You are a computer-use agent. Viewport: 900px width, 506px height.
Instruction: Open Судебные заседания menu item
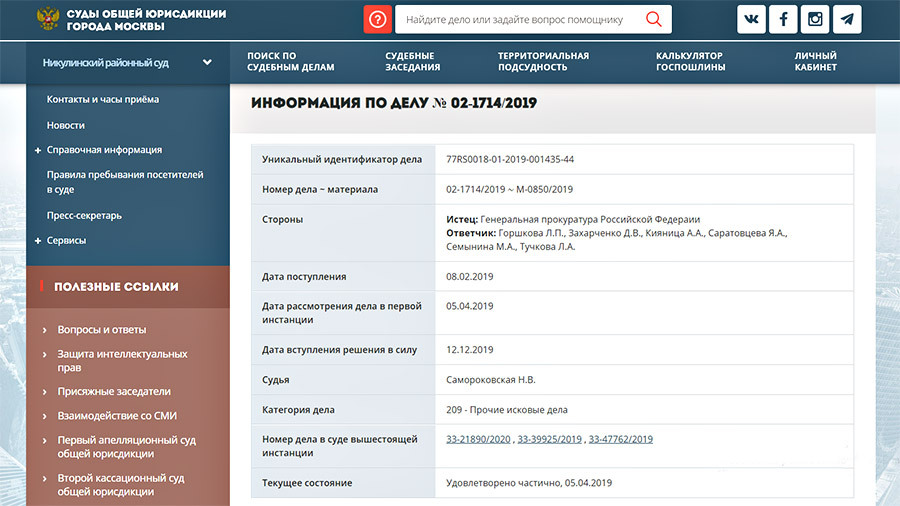(412, 62)
